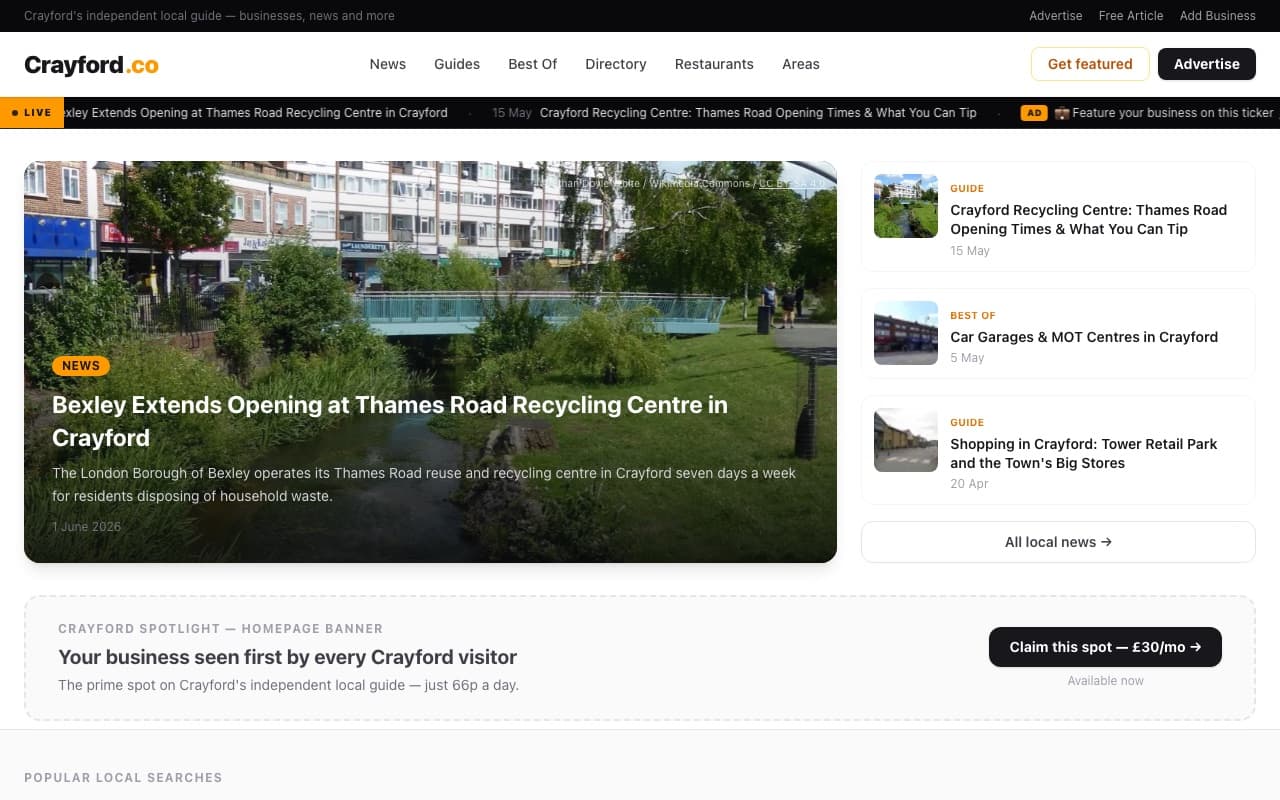Click the POPULAR LOCAL SEARCHES heading
Viewport: 1280px width, 800px height.
point(123,777)
